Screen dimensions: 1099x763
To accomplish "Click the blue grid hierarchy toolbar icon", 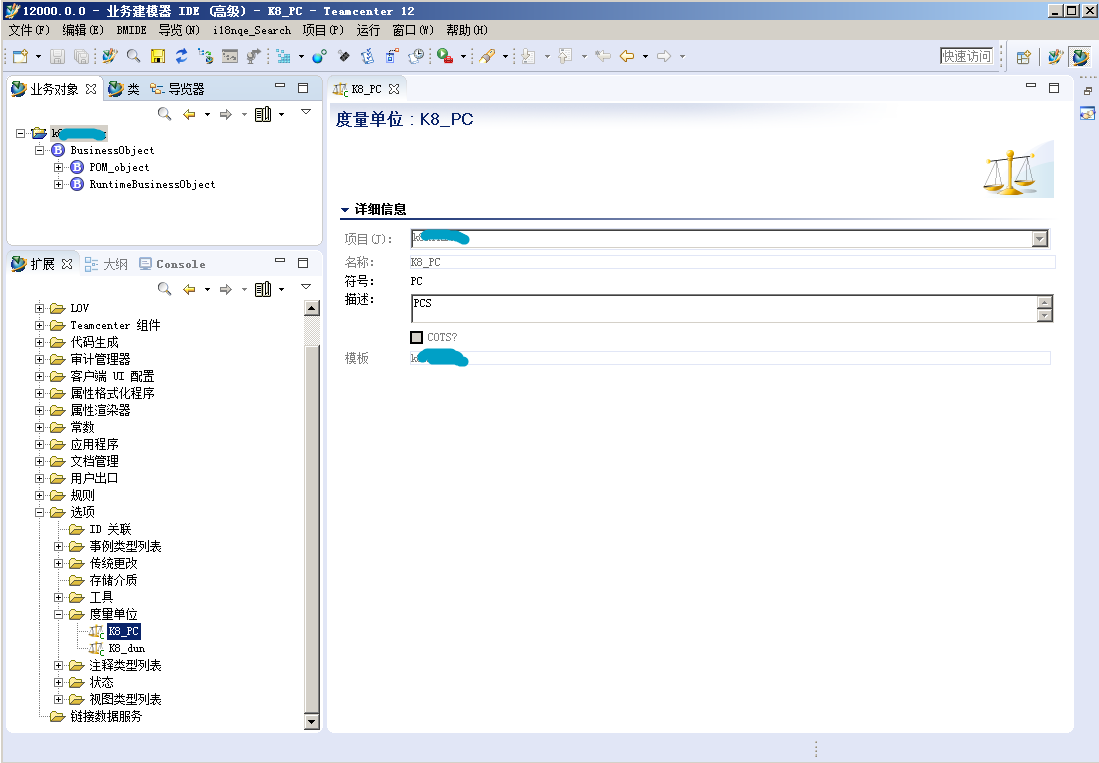I will (x=283, y=56).
